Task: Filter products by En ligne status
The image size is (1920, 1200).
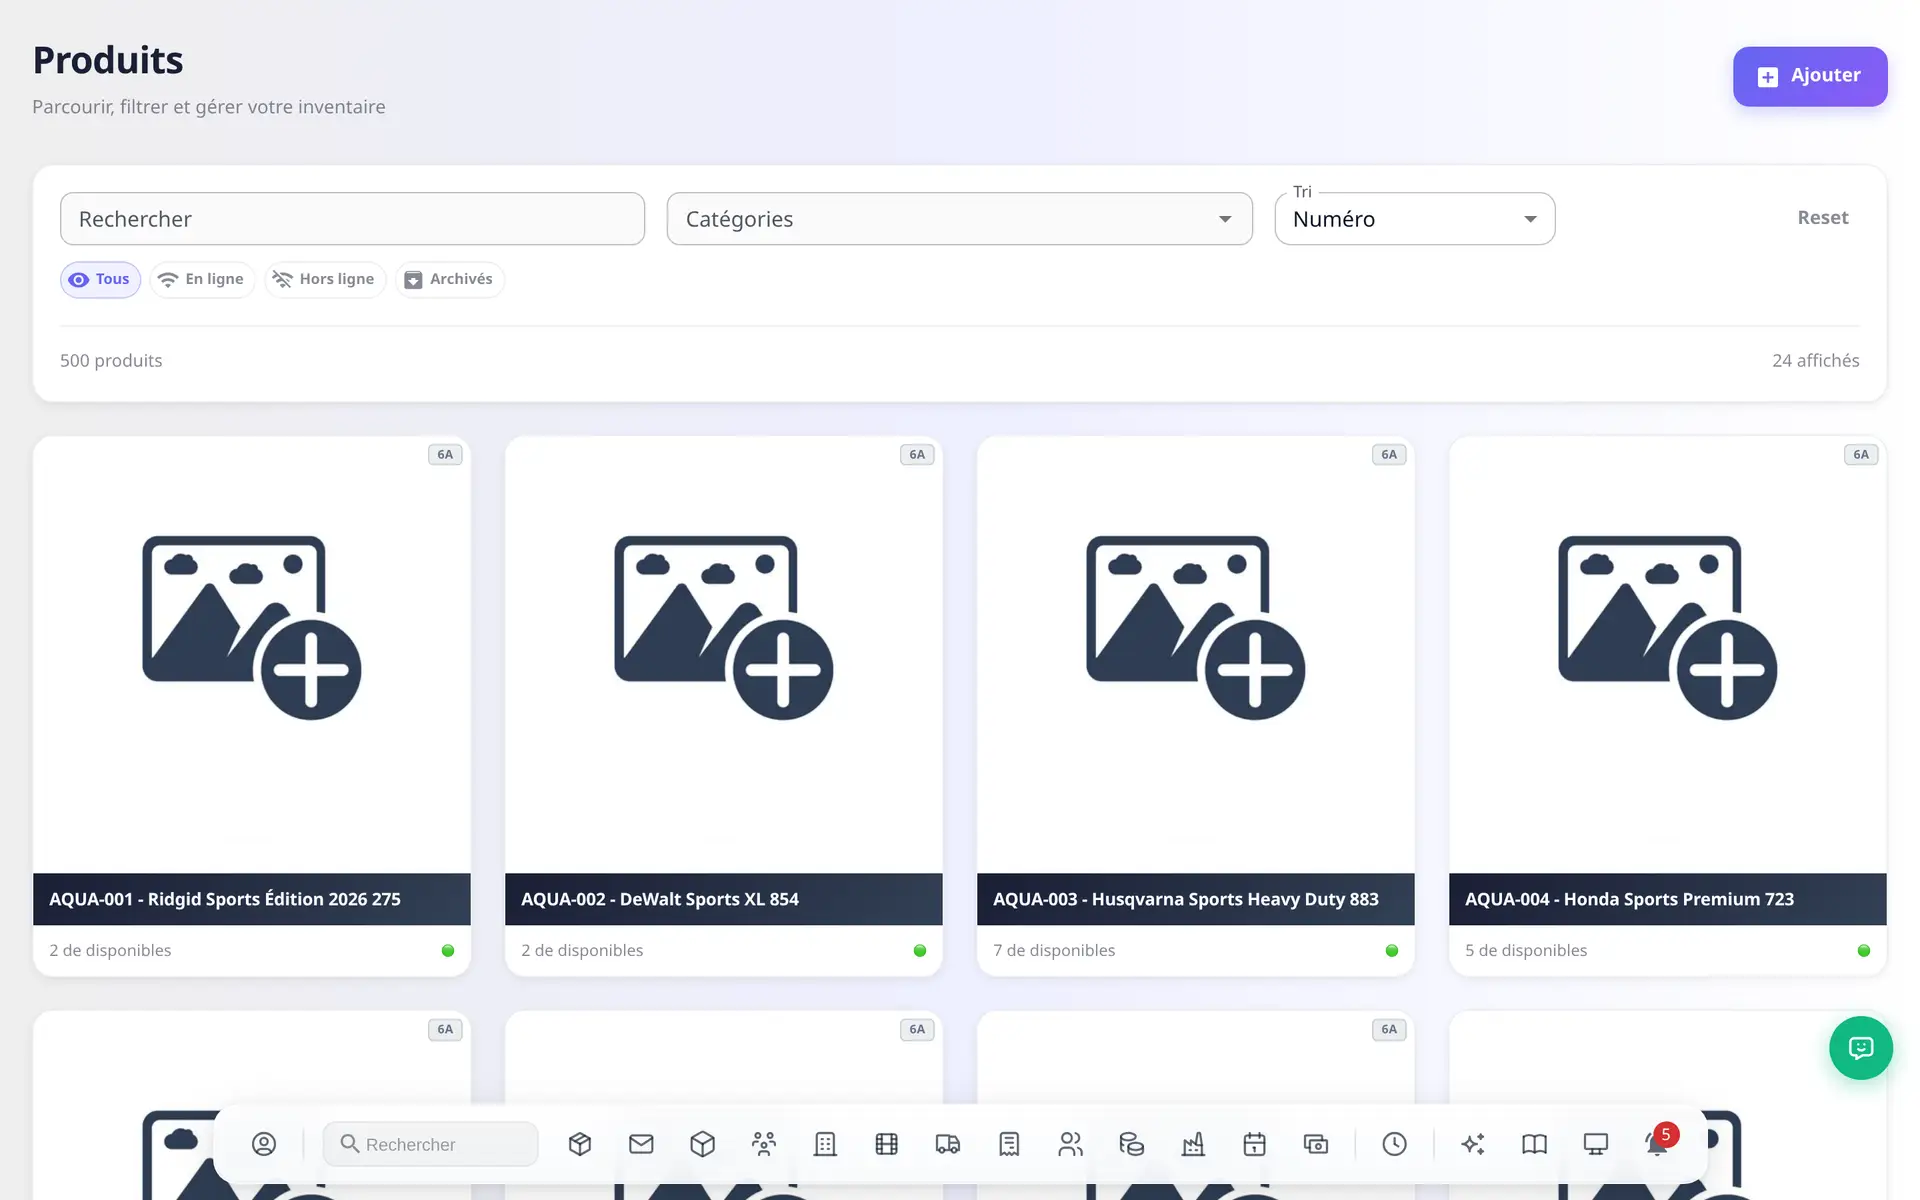Action: (x=202, y=280)
